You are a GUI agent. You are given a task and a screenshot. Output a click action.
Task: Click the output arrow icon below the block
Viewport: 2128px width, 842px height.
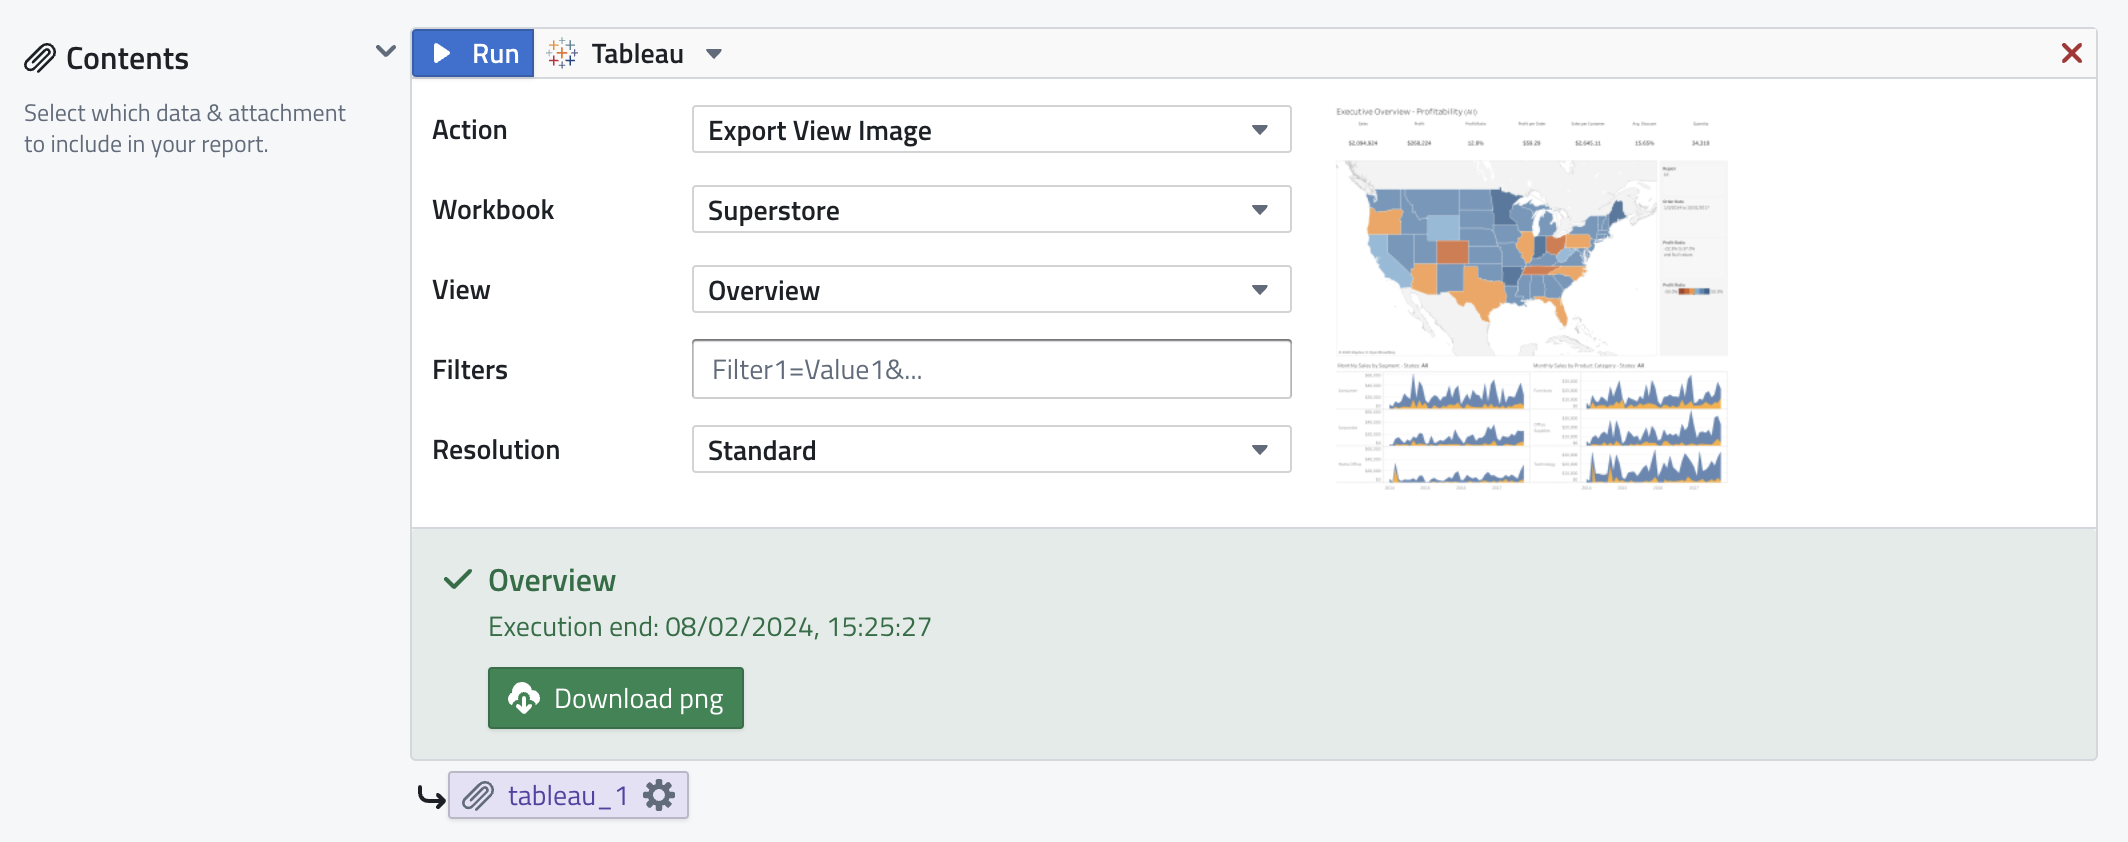(x=431, y=797)
